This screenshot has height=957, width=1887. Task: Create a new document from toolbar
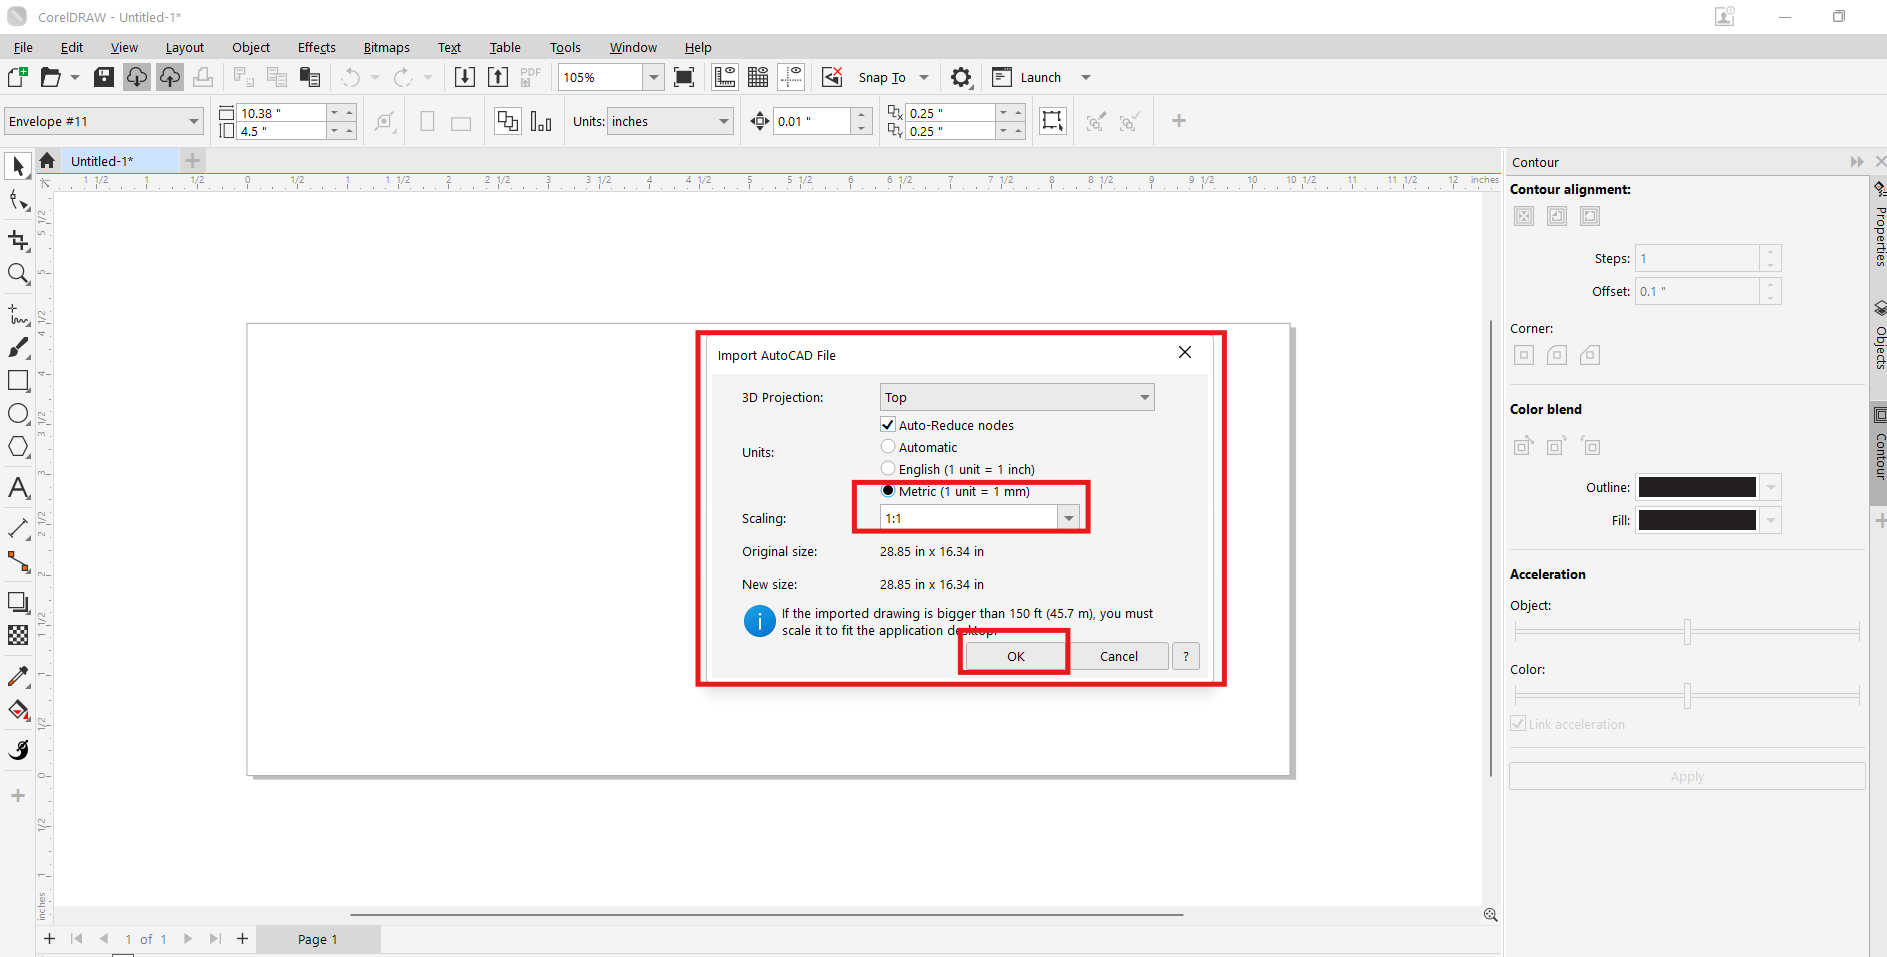click(18, 77)
